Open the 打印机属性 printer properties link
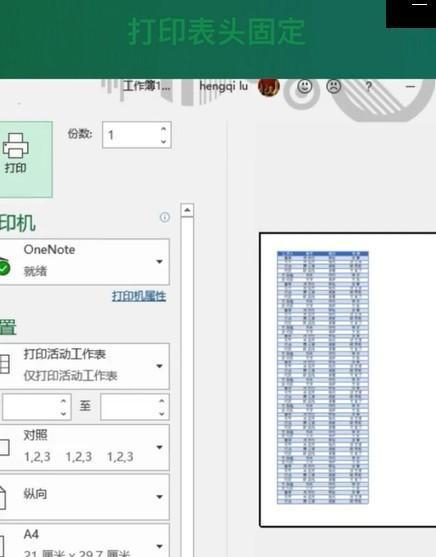436x557 pixels. (x=139, y=296)
